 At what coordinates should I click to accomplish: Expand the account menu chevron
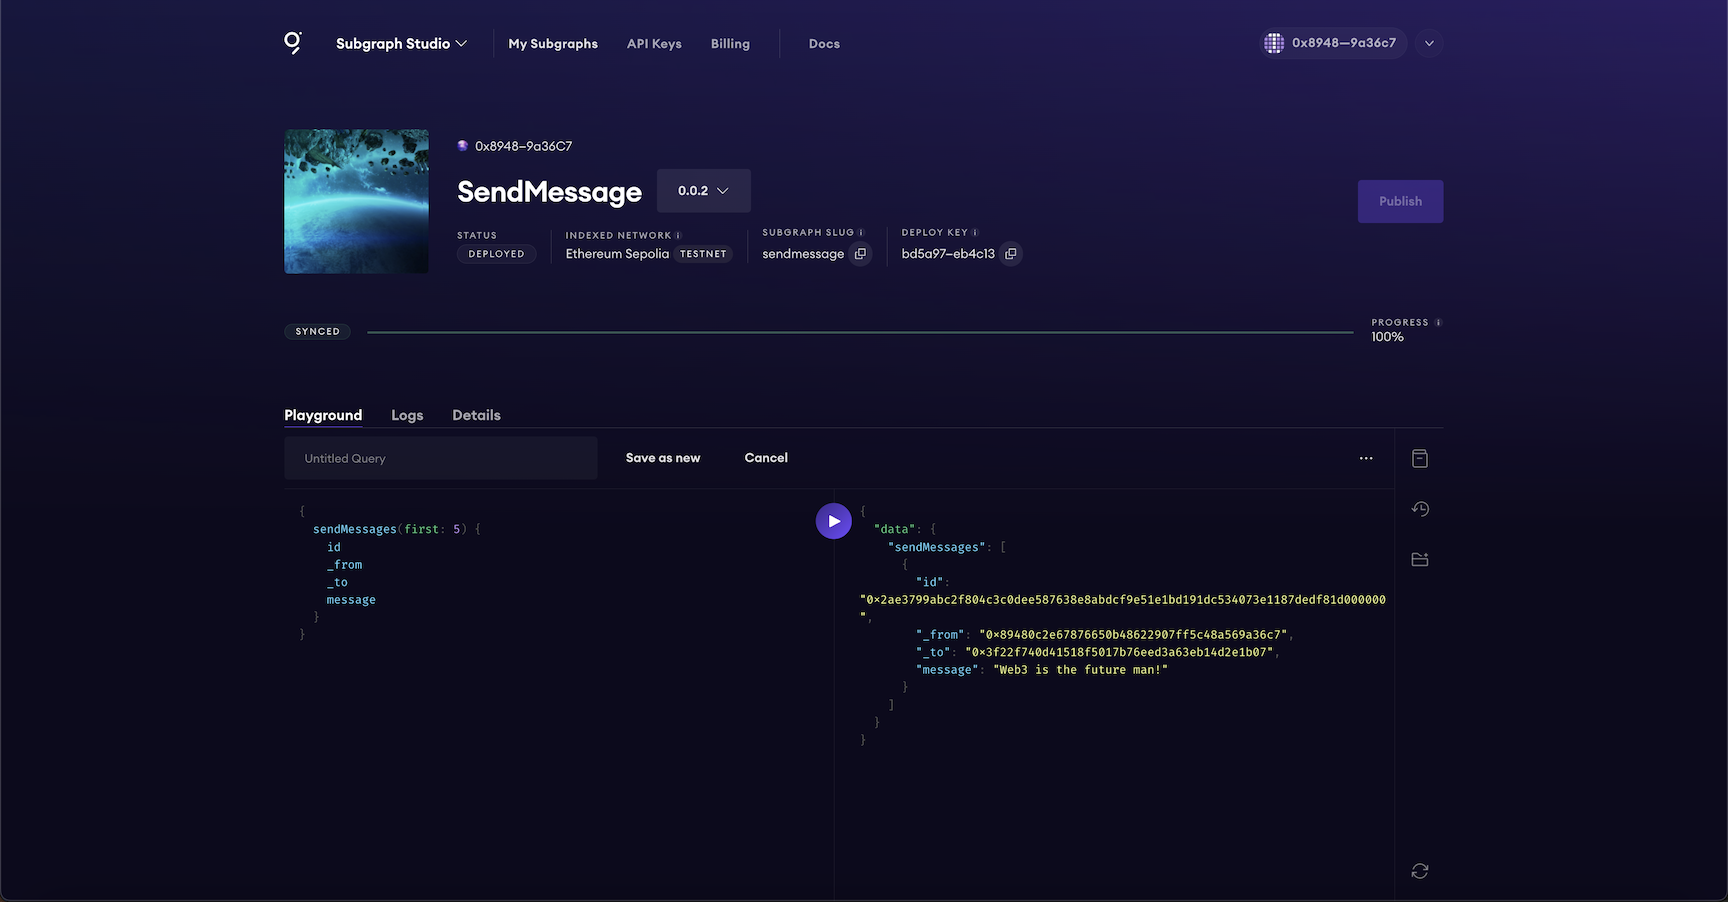coord(1429,43)
